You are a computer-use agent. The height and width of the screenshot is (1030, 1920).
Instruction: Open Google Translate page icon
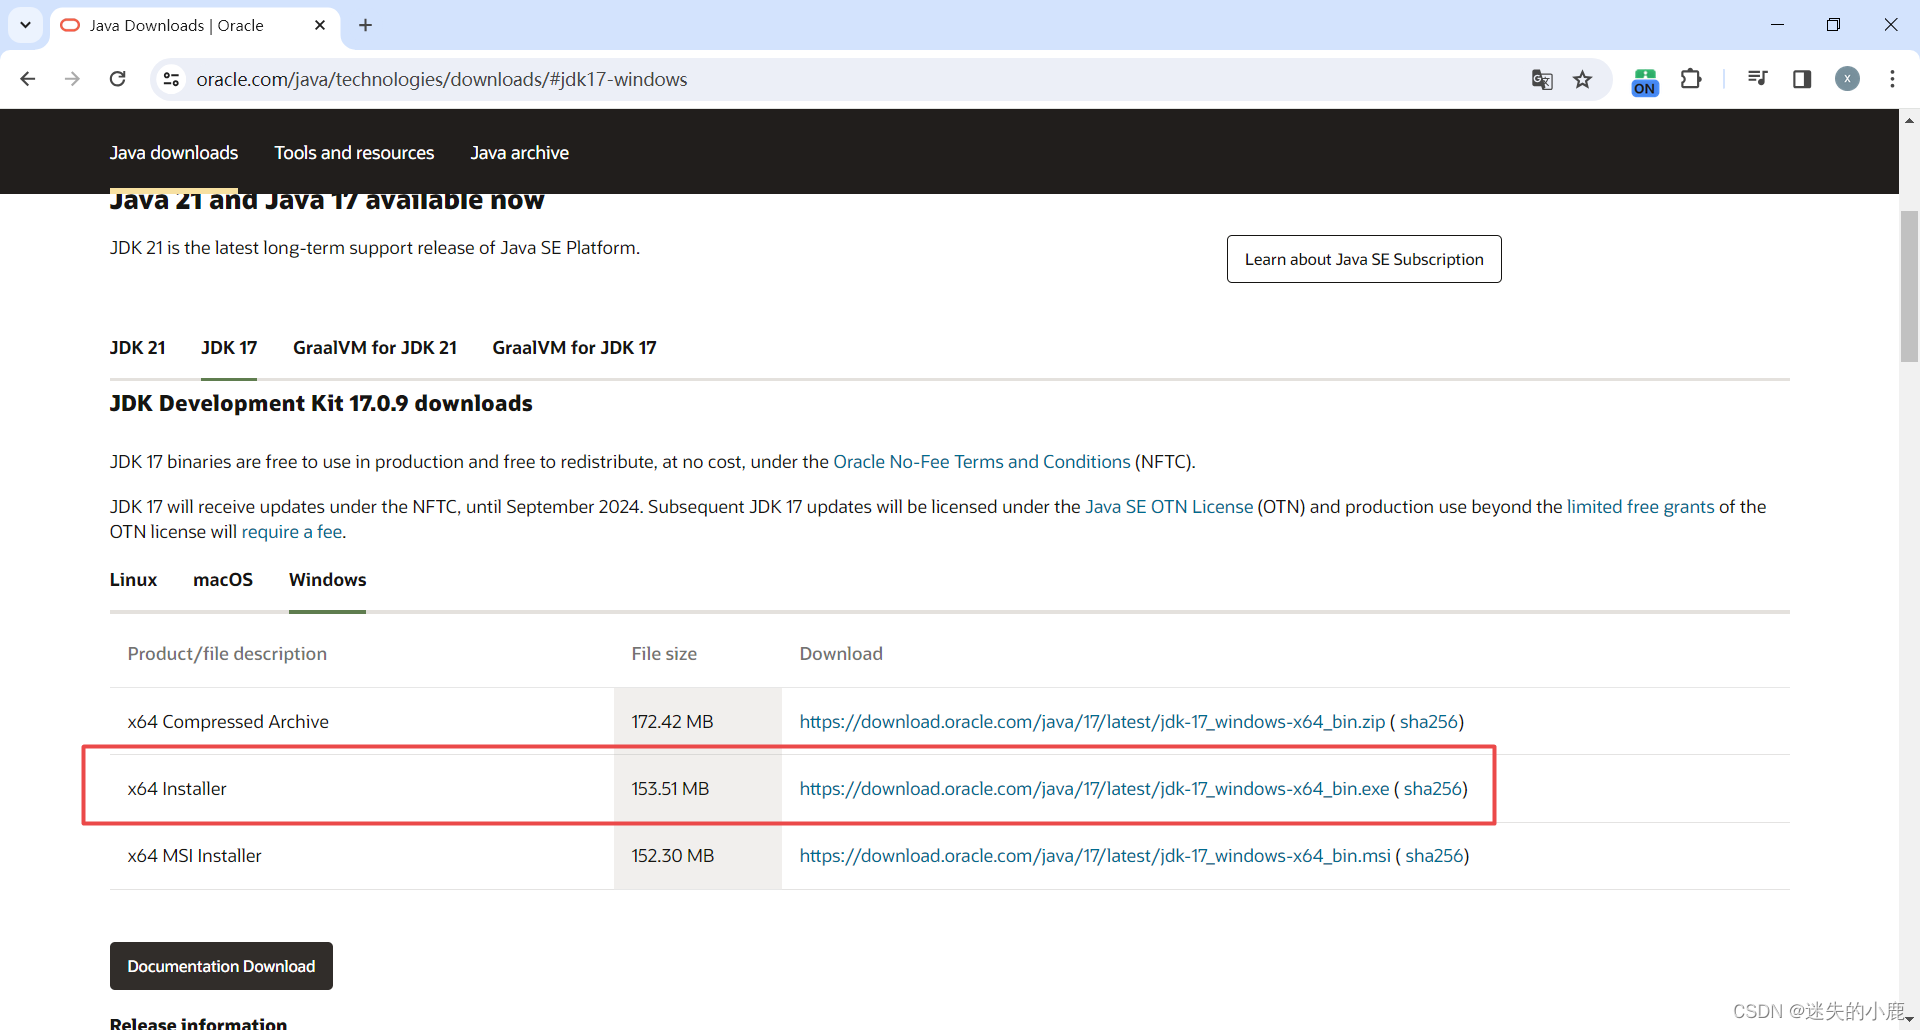pyautogui.click(x=1542, y=79)
